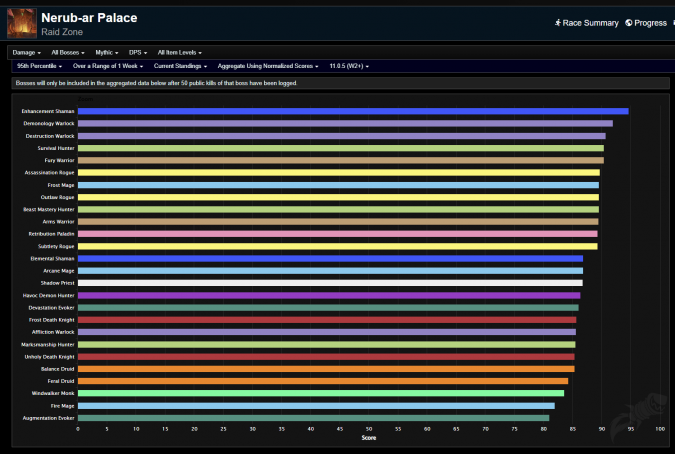Click the Frost Death Knight label
Viewport: 675px width, 454px height.
coord(51,320)
